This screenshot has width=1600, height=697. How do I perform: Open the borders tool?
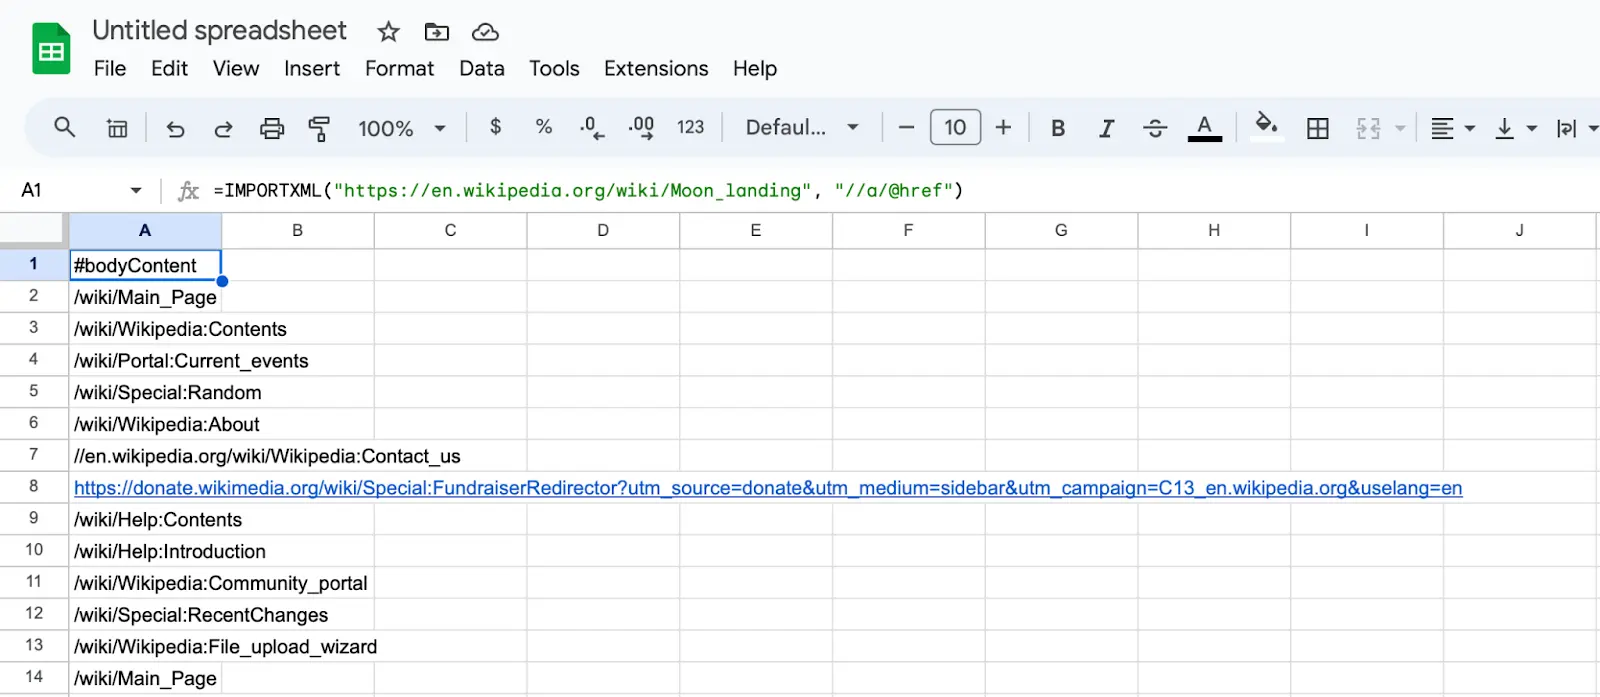click(x=1318, y=128)
